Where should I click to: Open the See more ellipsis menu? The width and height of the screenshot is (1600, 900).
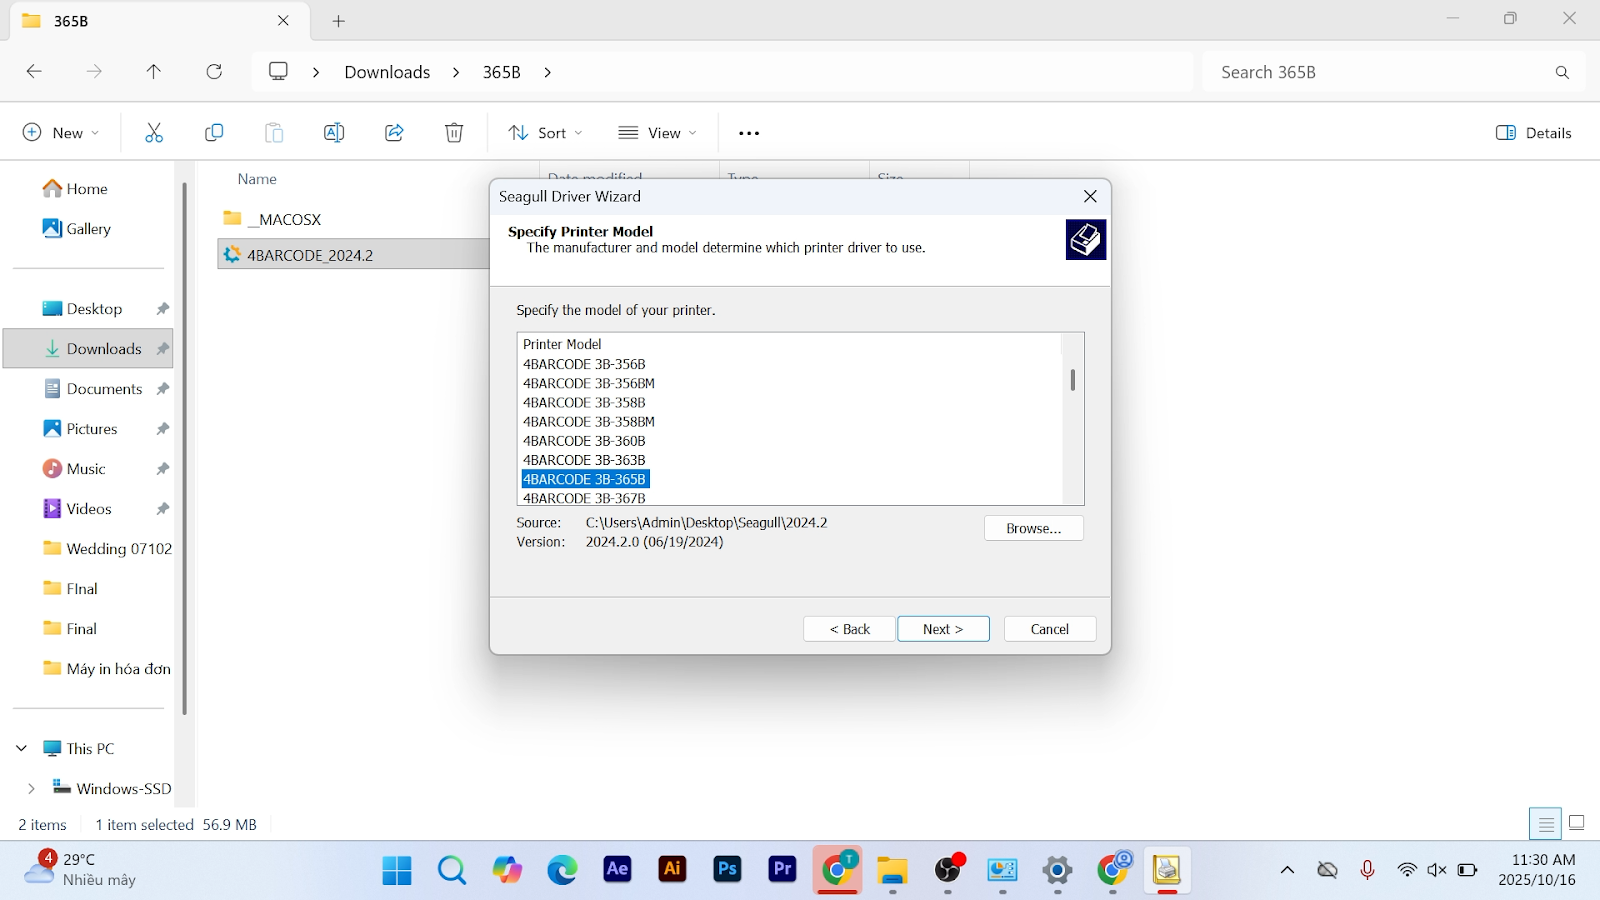tap(749, 133)
